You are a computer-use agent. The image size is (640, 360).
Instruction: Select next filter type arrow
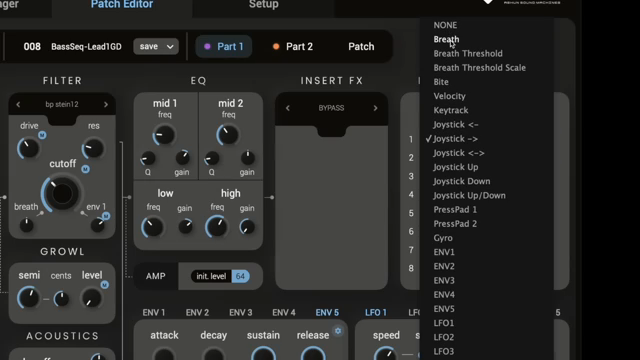click(106, 104)
